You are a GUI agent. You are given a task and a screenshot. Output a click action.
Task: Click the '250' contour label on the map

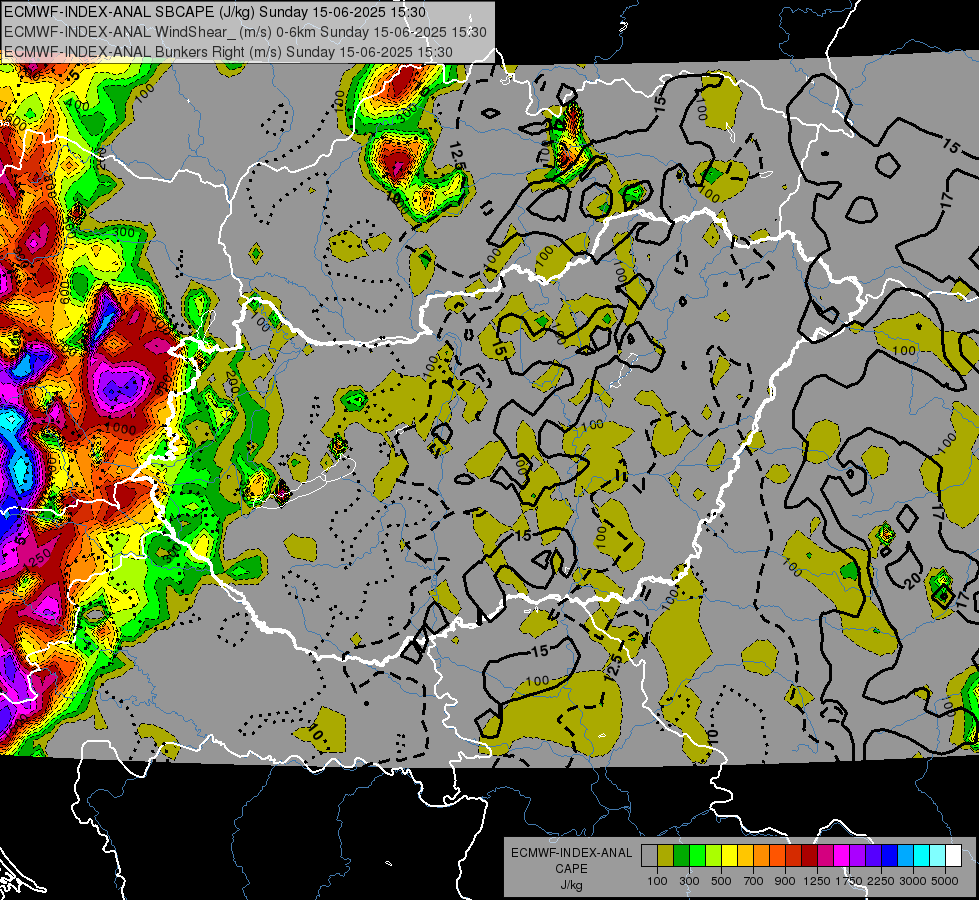click(x=40, y=558)
